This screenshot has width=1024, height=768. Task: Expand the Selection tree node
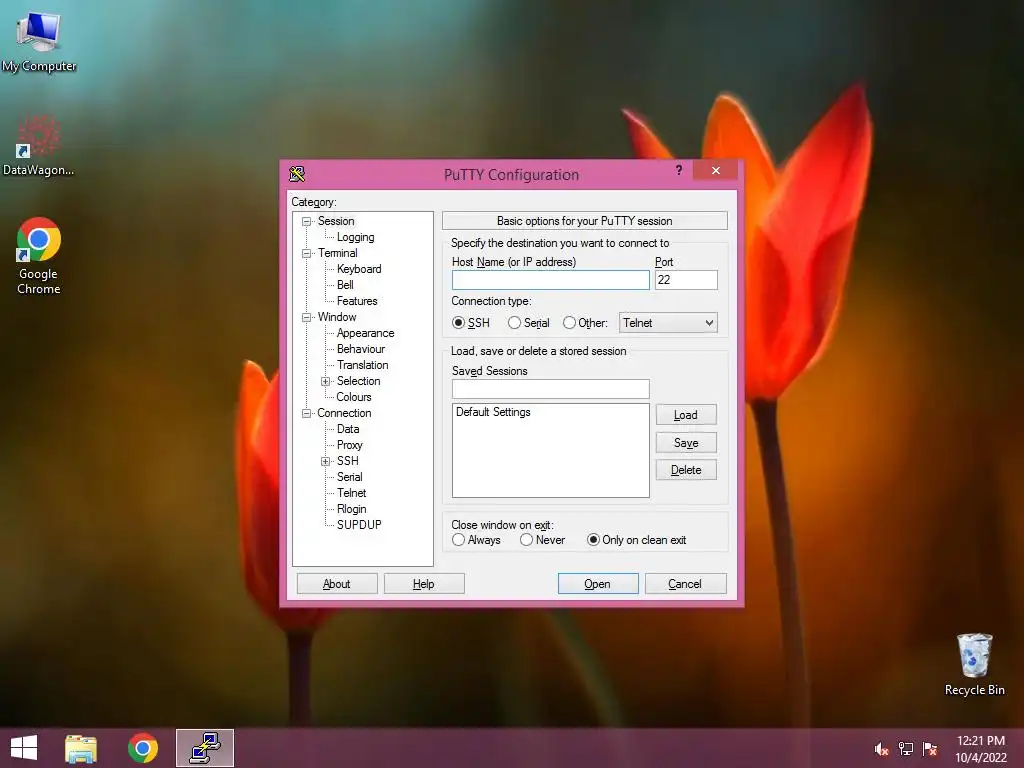pyautogui.click(x=325, y=381)
